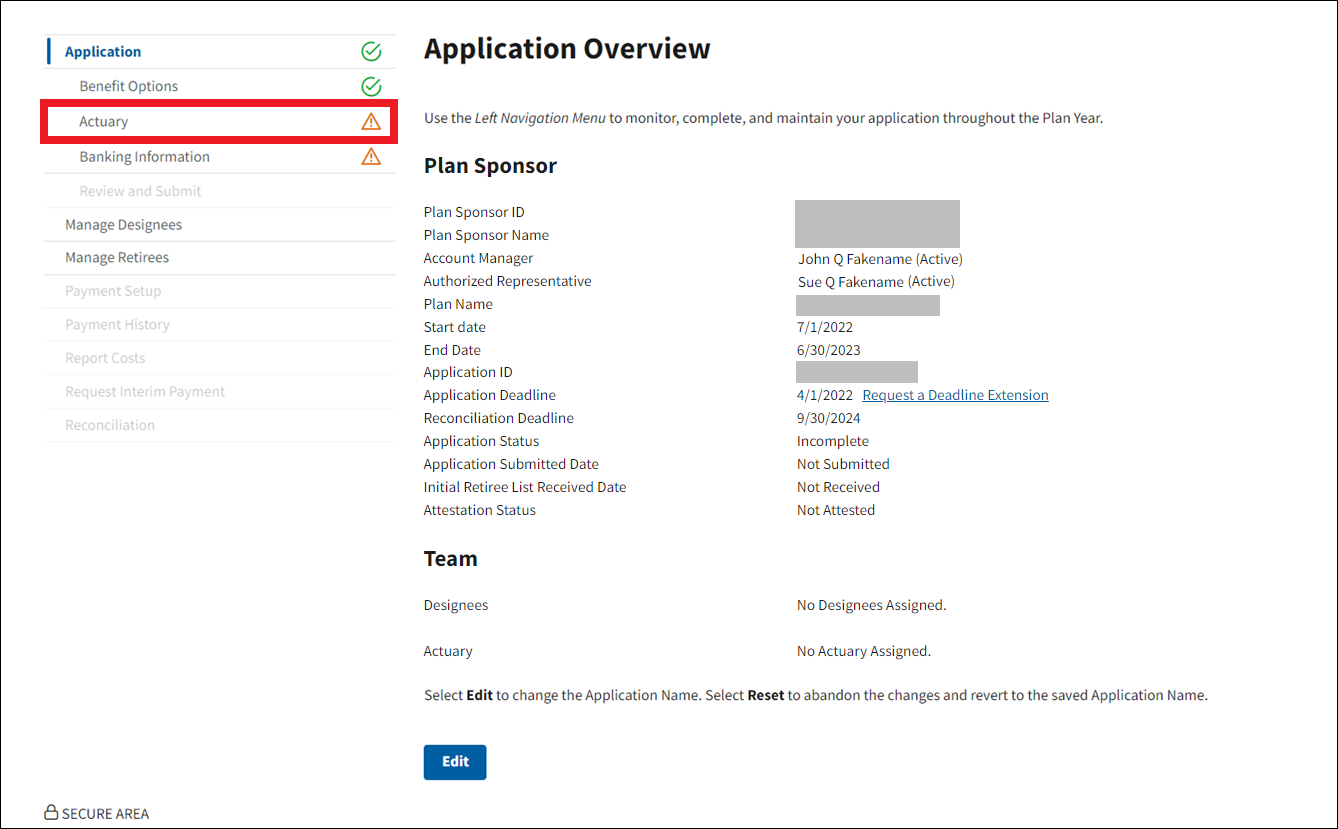Image resolution: width=1338 pixels, height=829 pixels.
Task: Navigate to Manage Retirees
Action: [x=117, y=258]
